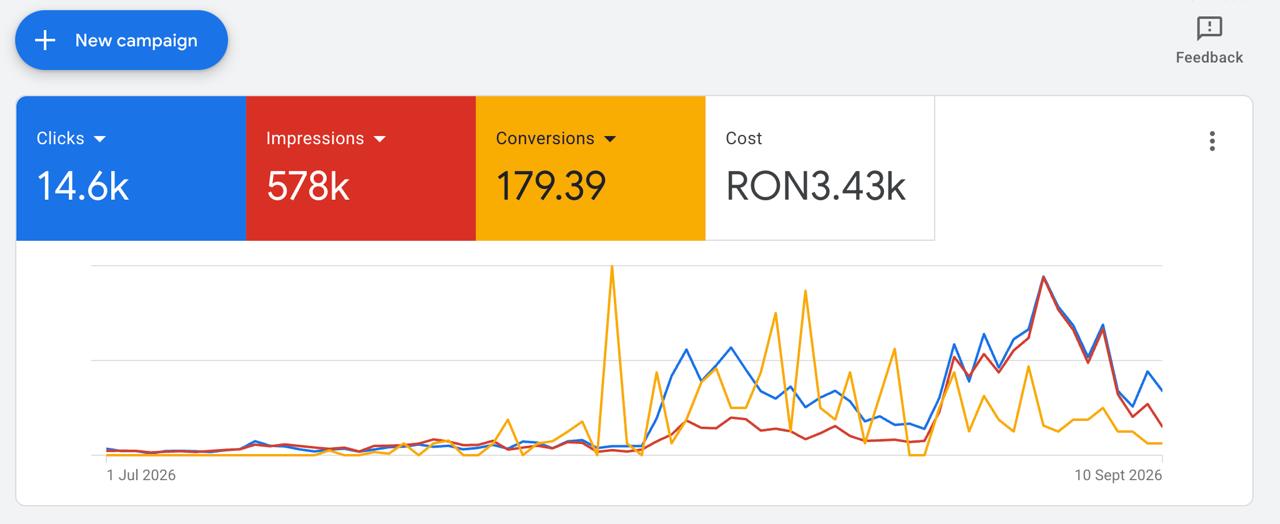Open the three-dot chart options menu
Image resolution: width=1280 pixels, height=524 pixels.
pos(1212,141)
